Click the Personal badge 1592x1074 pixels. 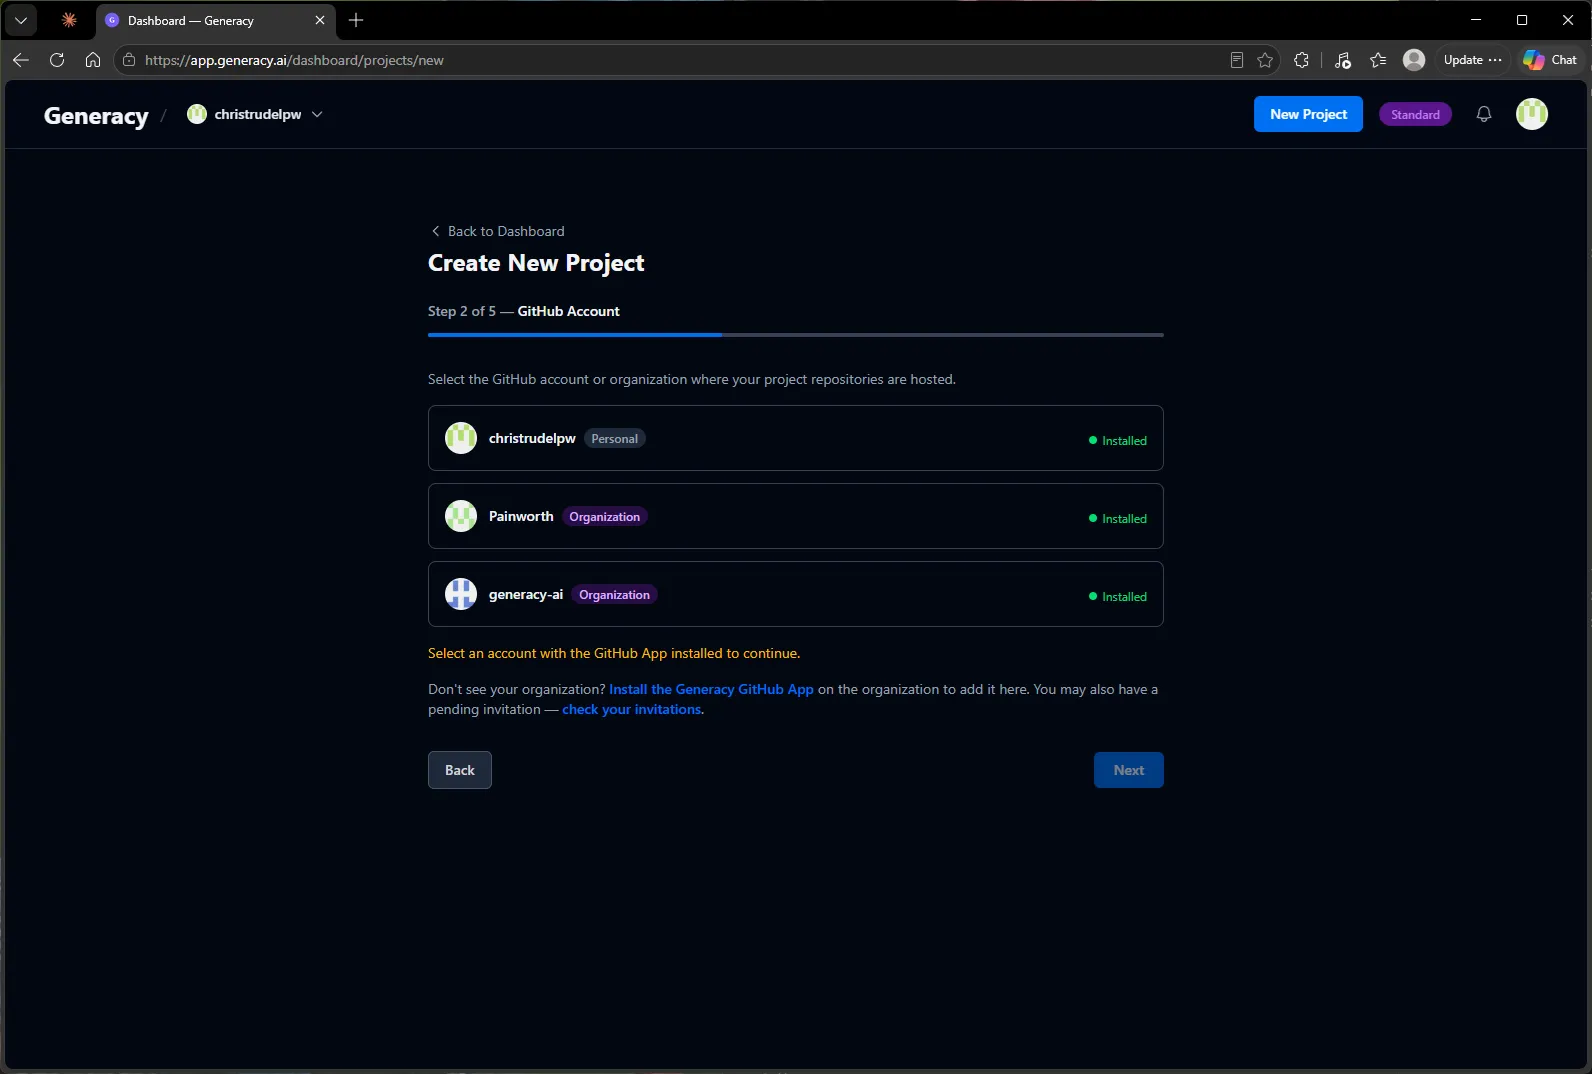(614, 438)
